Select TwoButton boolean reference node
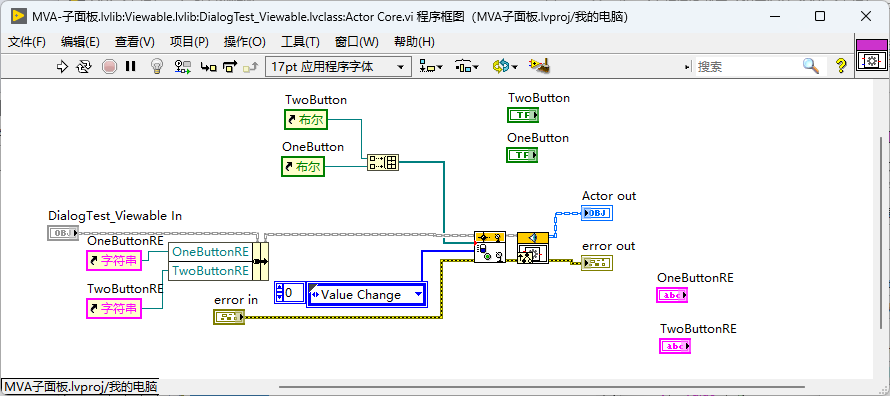This screenshot has height=396, width=890. click(x=306, y=120)
